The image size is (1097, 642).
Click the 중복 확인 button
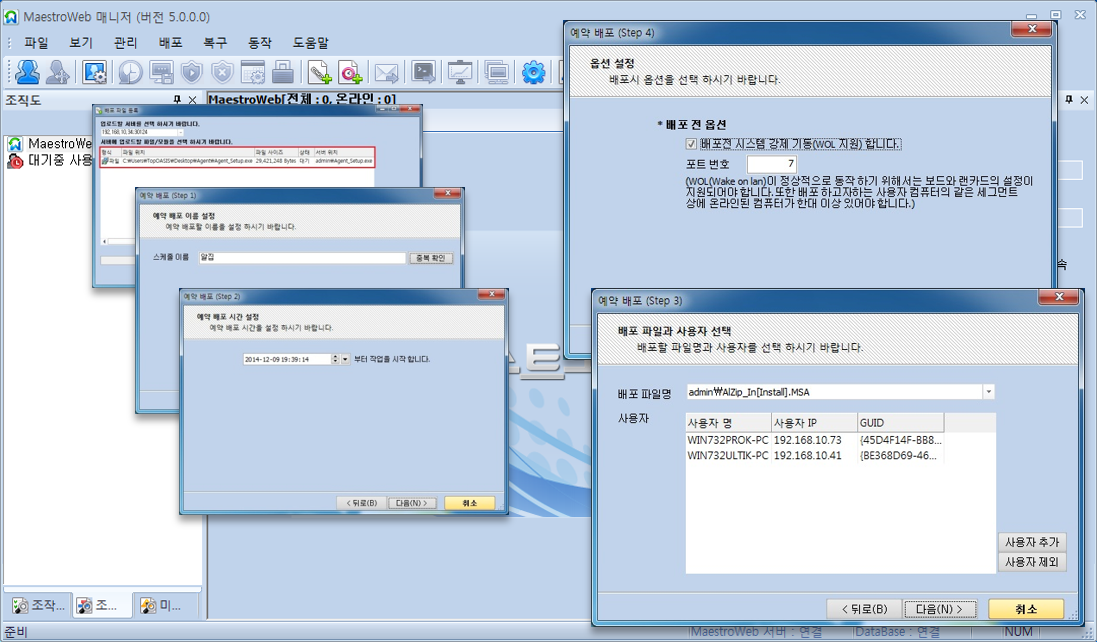pyautogui.click(x=431, y=258)
